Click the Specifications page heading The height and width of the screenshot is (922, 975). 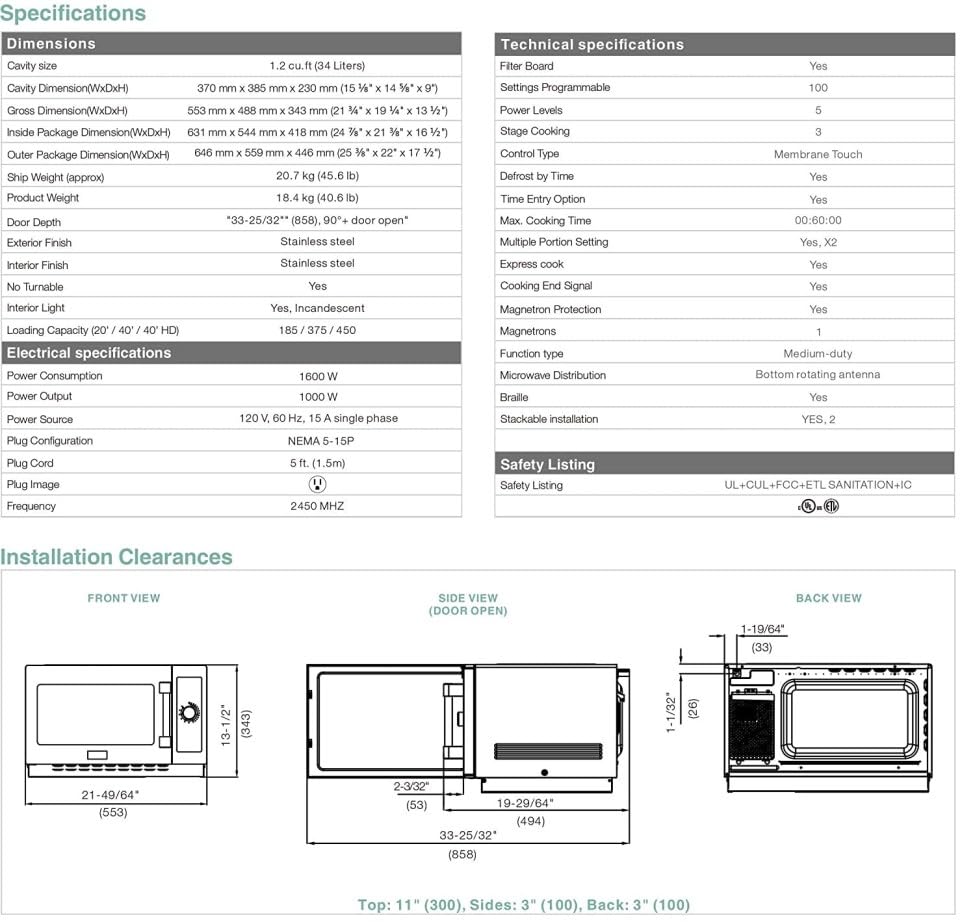coord(74,13)
